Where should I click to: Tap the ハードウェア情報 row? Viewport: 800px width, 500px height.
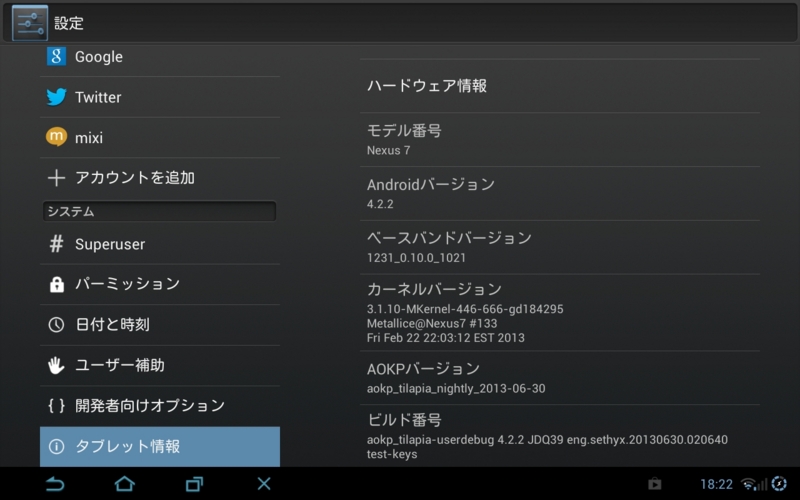(x=560, y=86)
